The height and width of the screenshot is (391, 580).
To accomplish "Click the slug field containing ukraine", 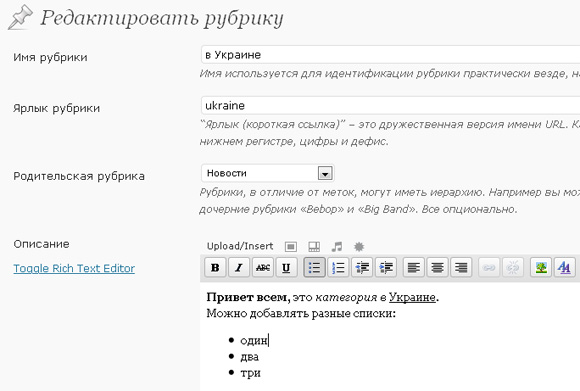I will [391, 106].
